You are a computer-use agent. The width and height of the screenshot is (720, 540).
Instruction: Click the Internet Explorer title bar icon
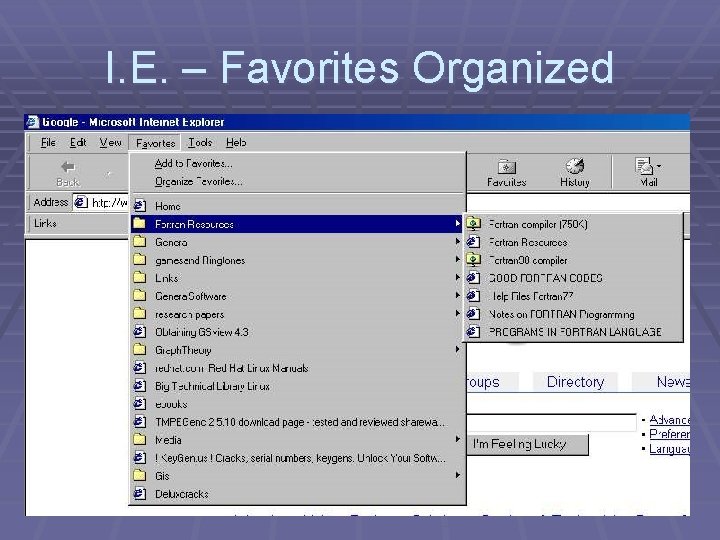coord(32,122)
